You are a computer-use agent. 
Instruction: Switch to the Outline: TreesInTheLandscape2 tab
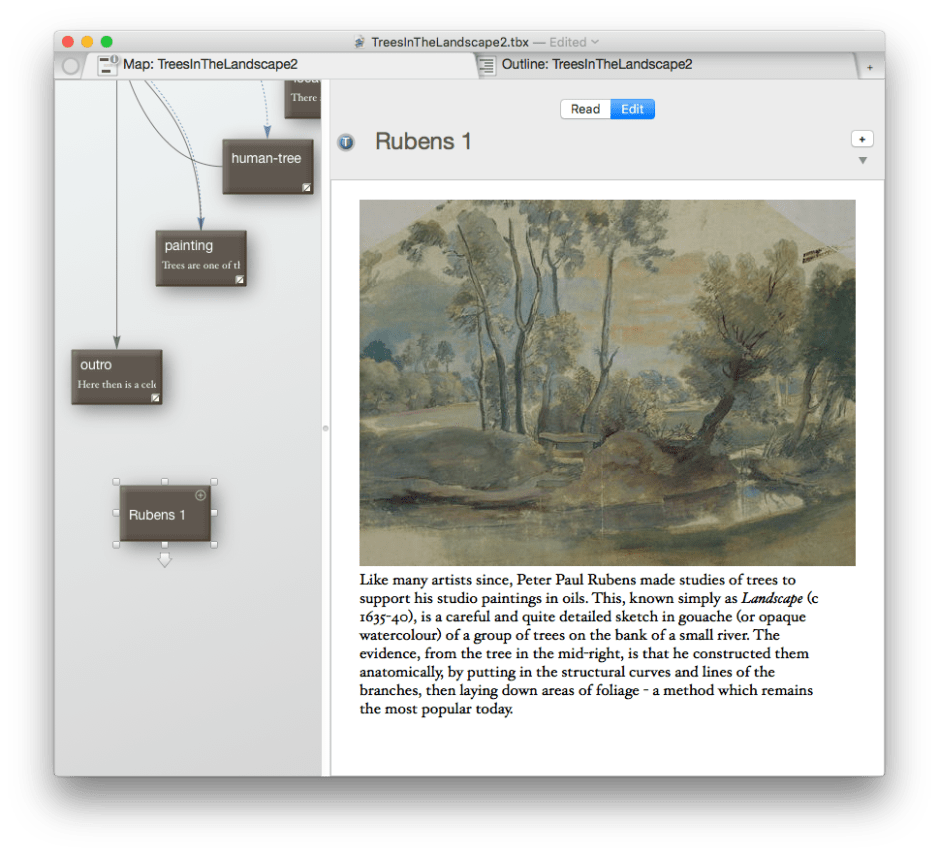click(x=596, y=65)
